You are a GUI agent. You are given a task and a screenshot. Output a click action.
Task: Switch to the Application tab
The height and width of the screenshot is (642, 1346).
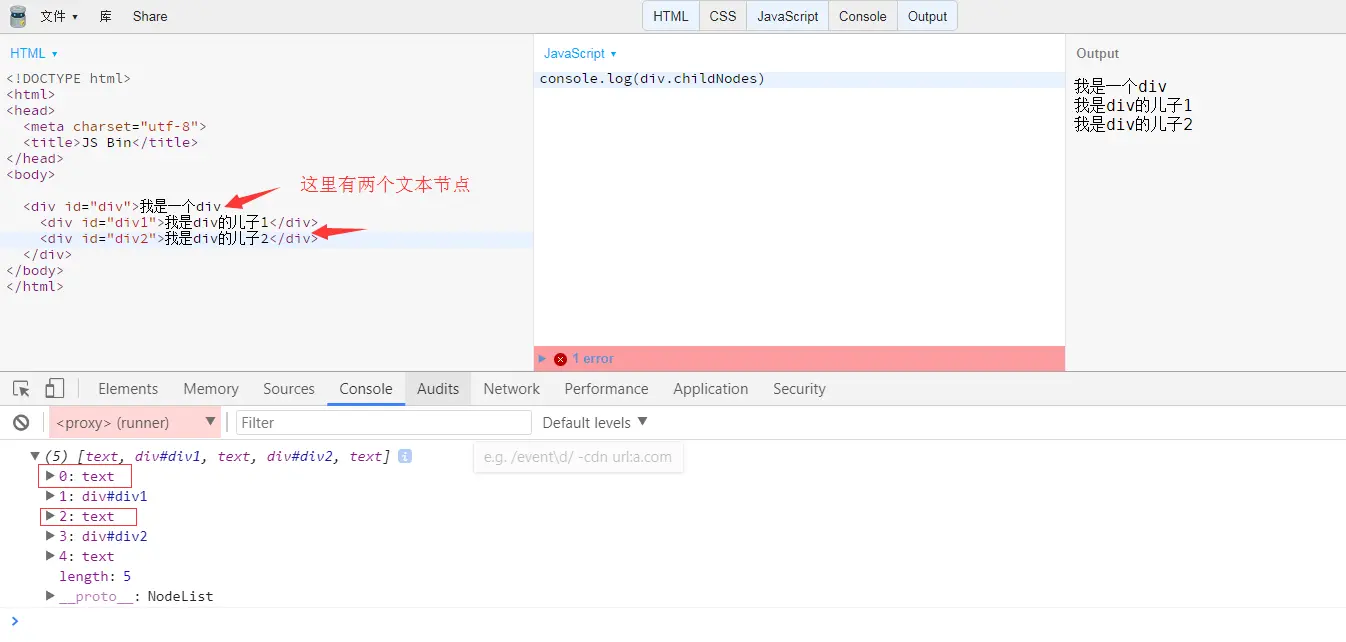710,389
